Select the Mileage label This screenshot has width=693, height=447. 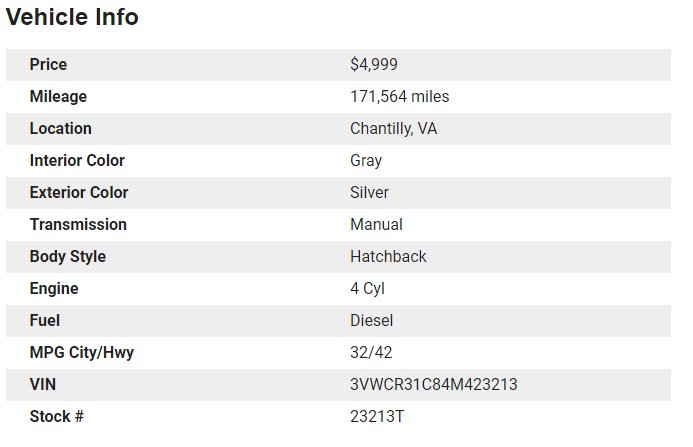[x=58, y=97]
